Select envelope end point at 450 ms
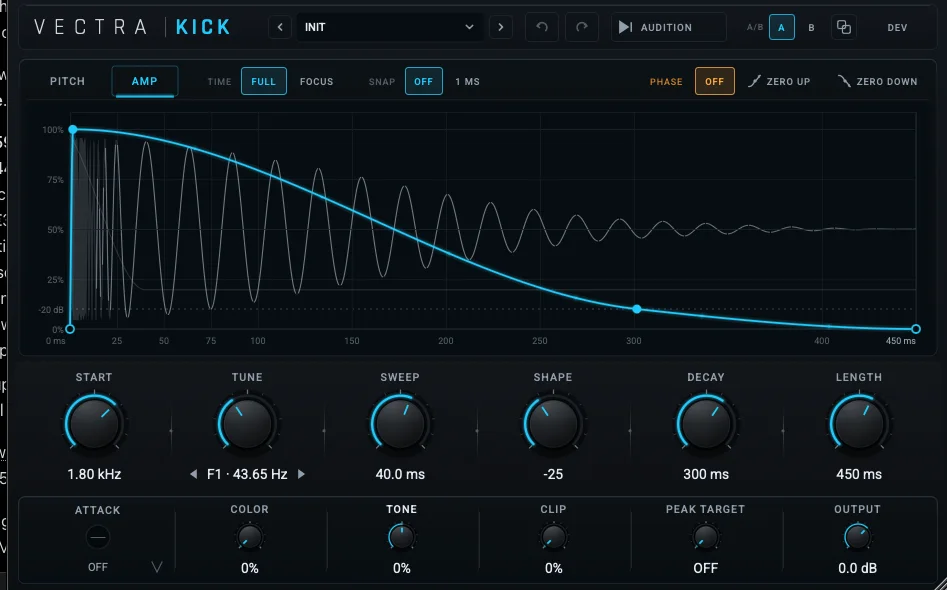The image size is (947, 590). [916, 329]
